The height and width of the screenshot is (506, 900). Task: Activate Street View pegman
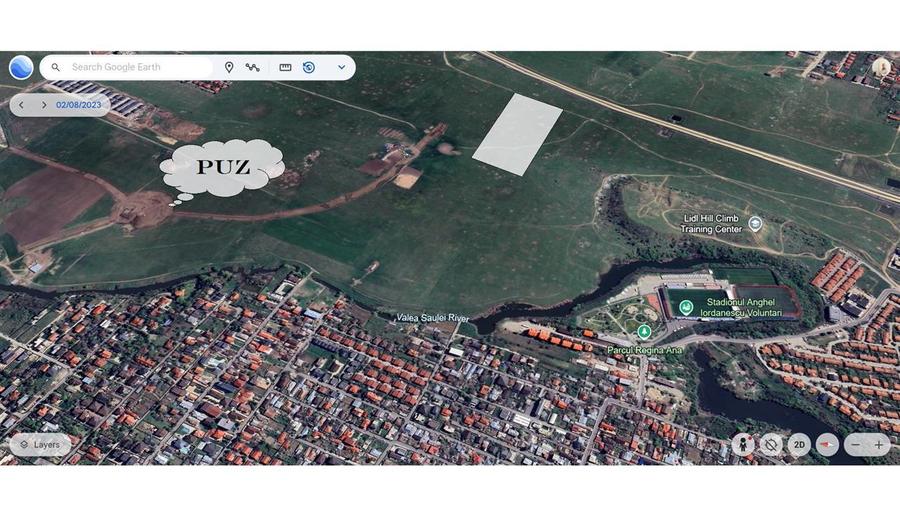743,445
